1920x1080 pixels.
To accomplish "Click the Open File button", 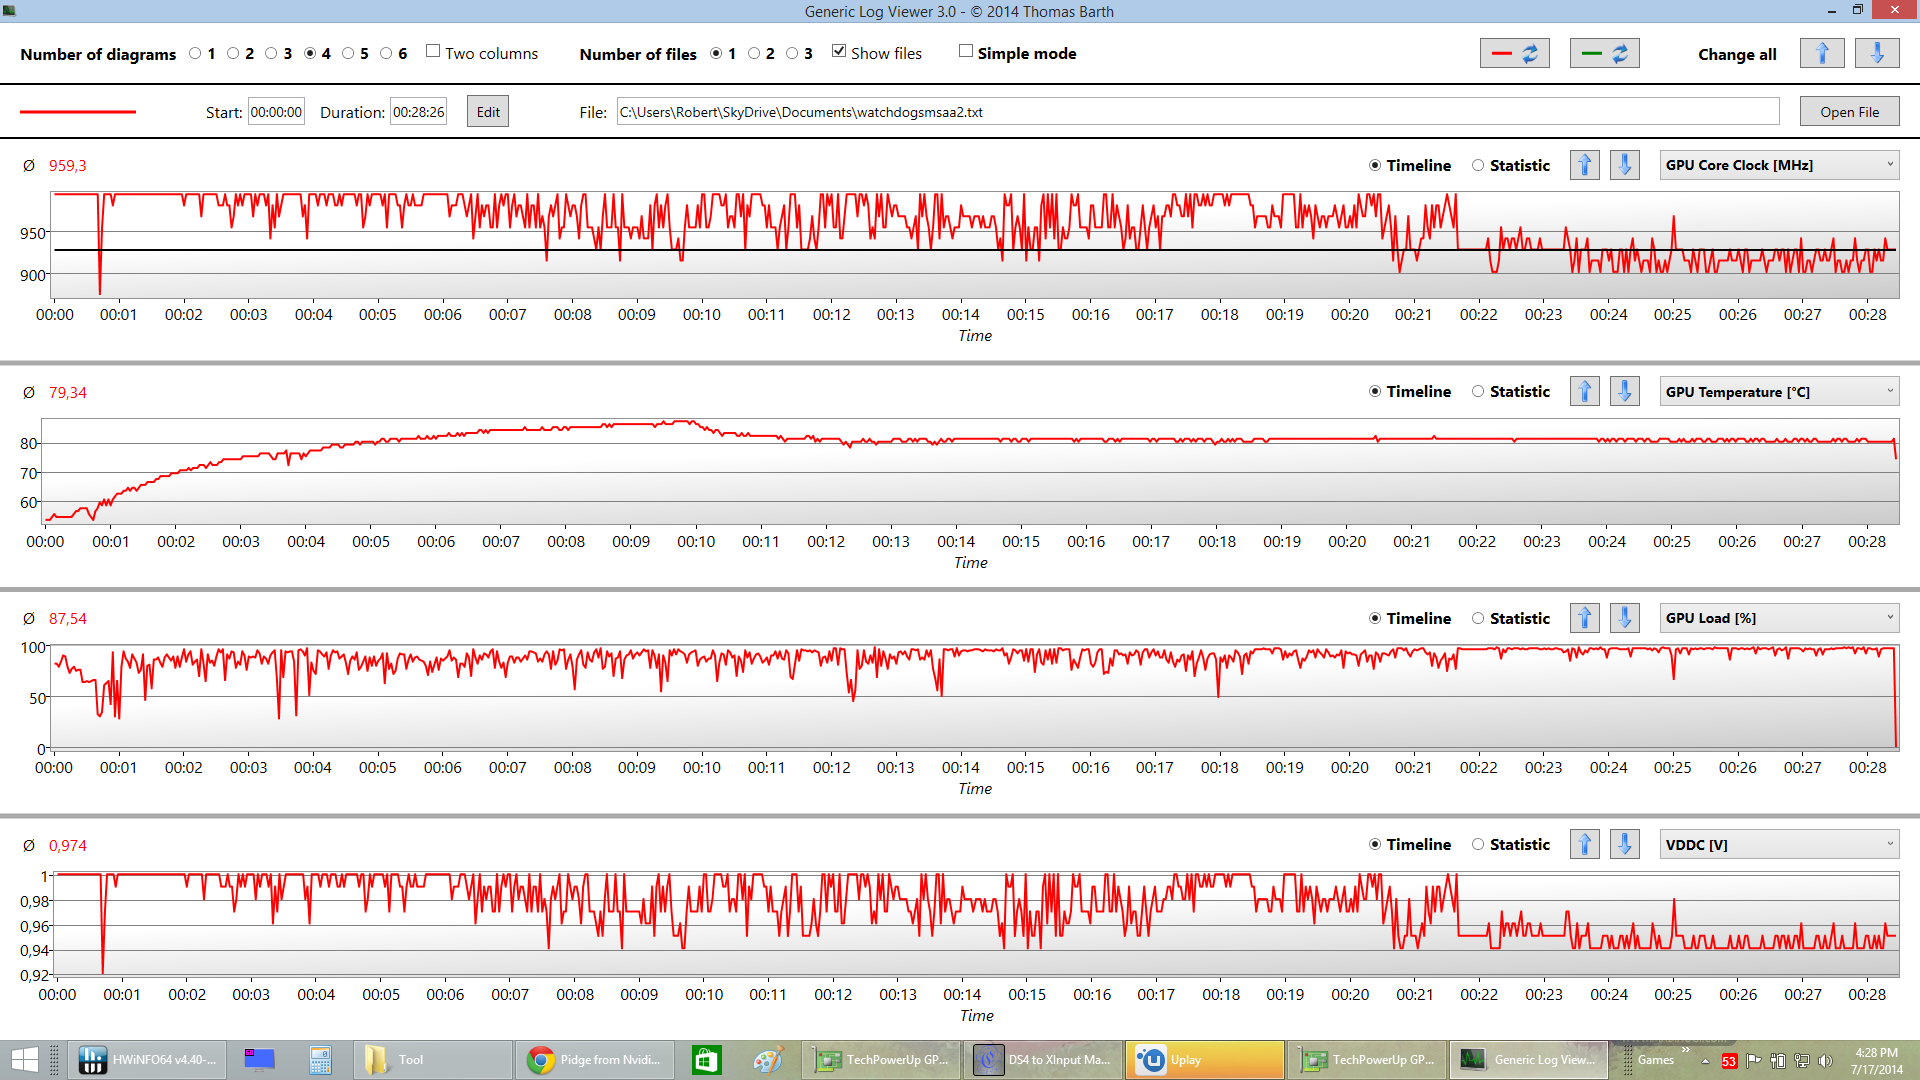I will (x=1849, y=112).
